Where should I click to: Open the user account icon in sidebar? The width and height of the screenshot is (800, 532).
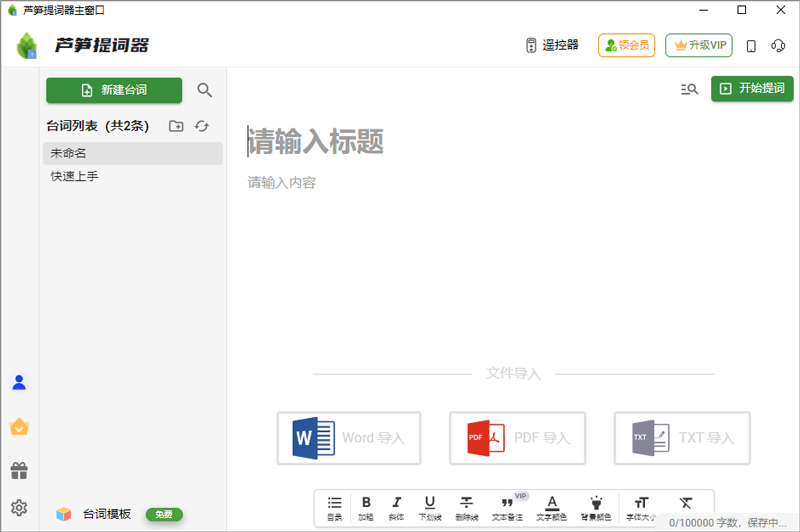pyautogui.click(x=19, y=383)
